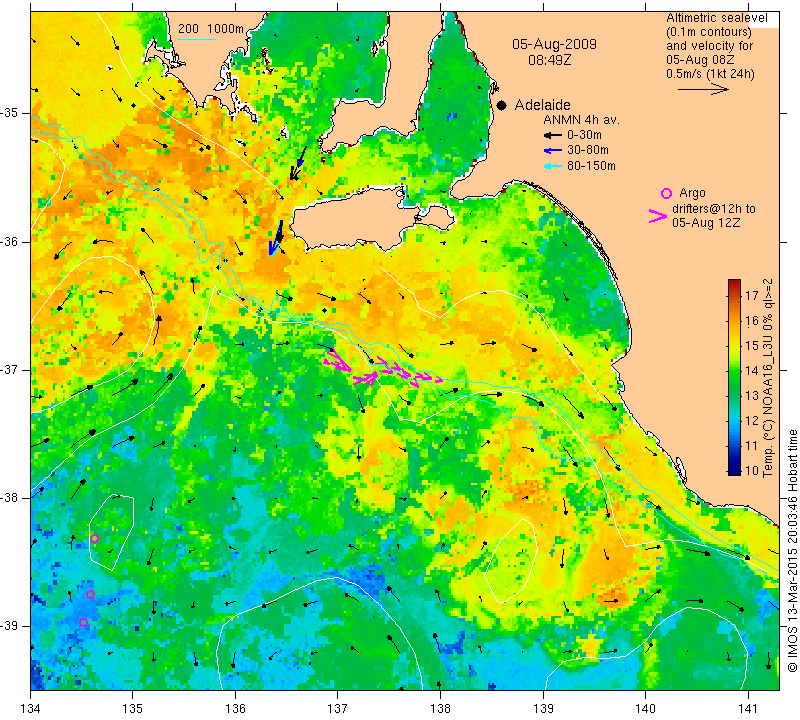The height and width of the screenshot is (720, 800).
Task: Click the 140 longitude axis label
Action: (x=645, y=708)
